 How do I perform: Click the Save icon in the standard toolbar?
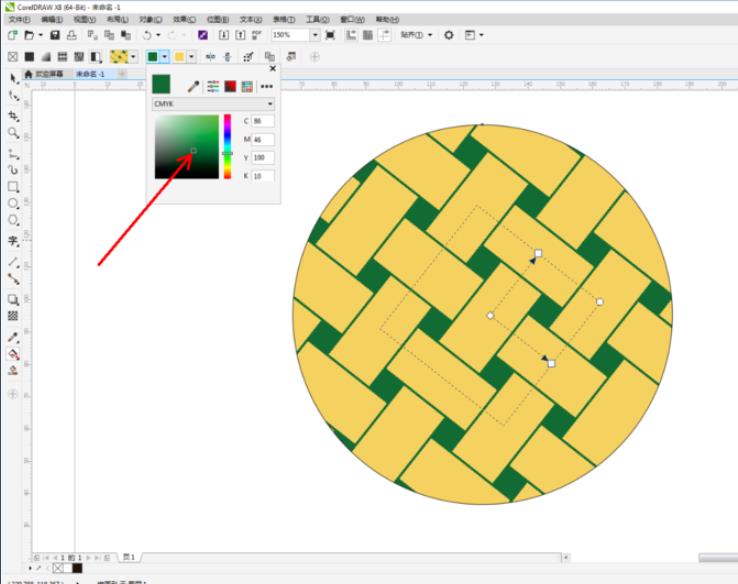tap(55, 35)
